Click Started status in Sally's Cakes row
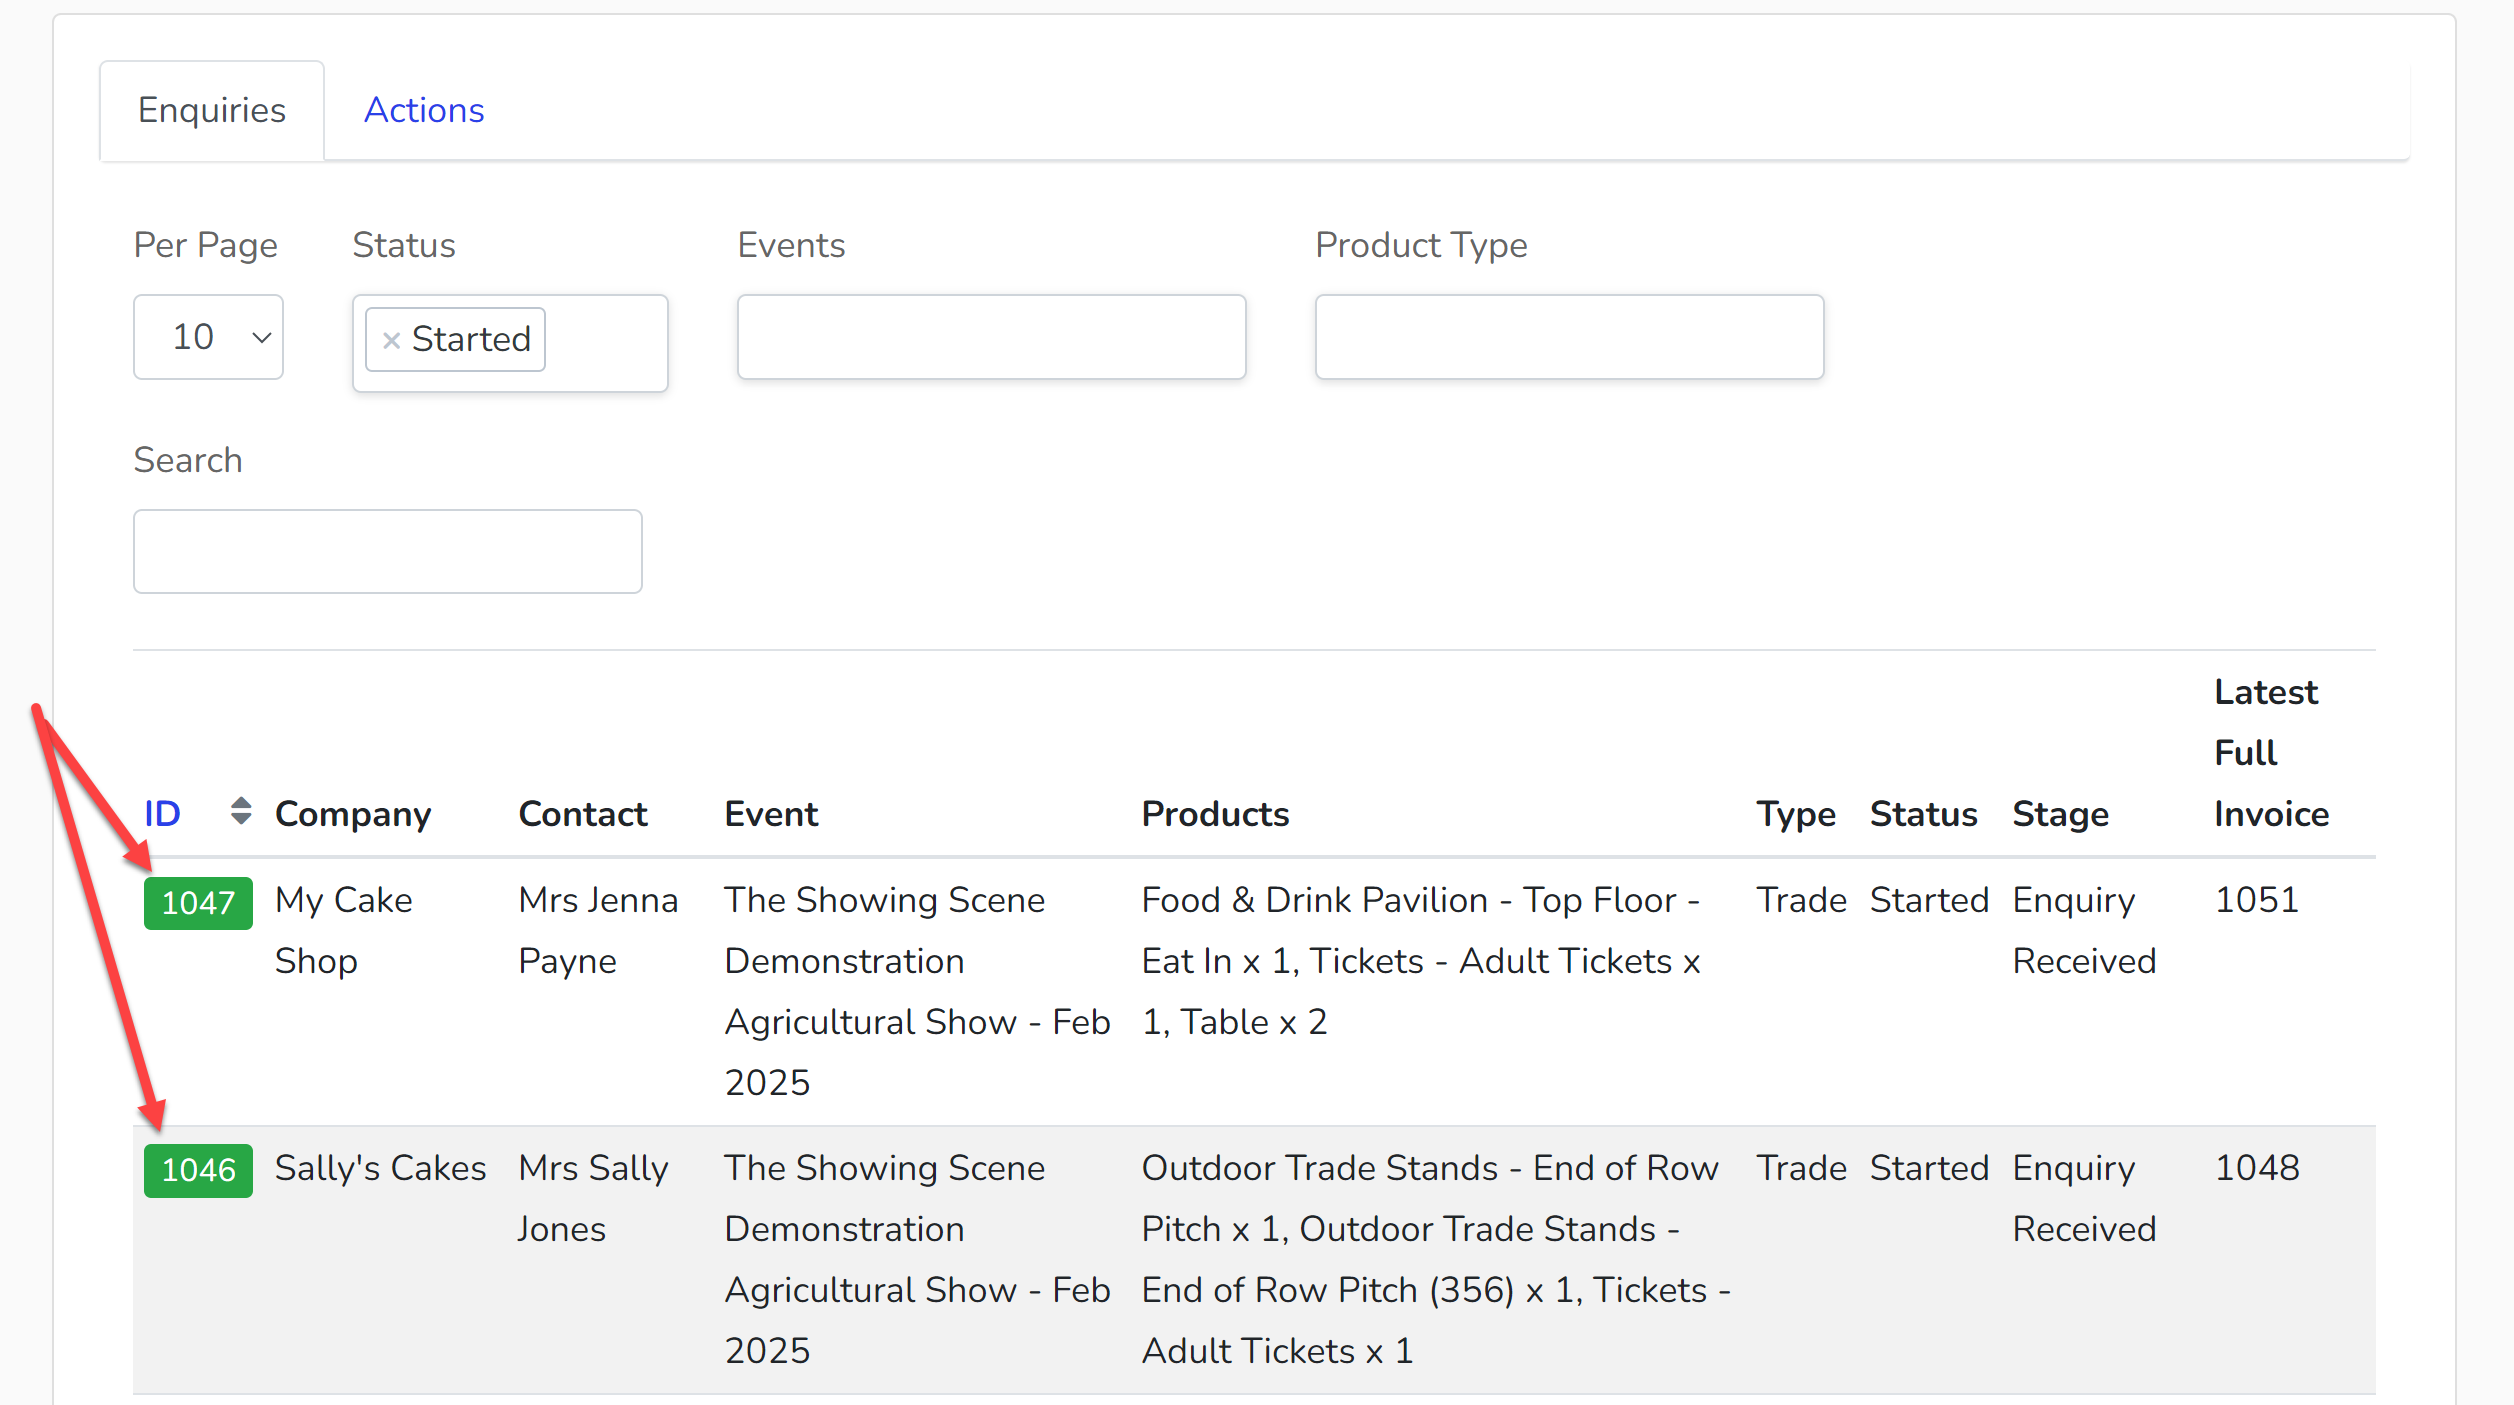This screenshot has height=1405, width=2514. [x=1929, y=1168]
